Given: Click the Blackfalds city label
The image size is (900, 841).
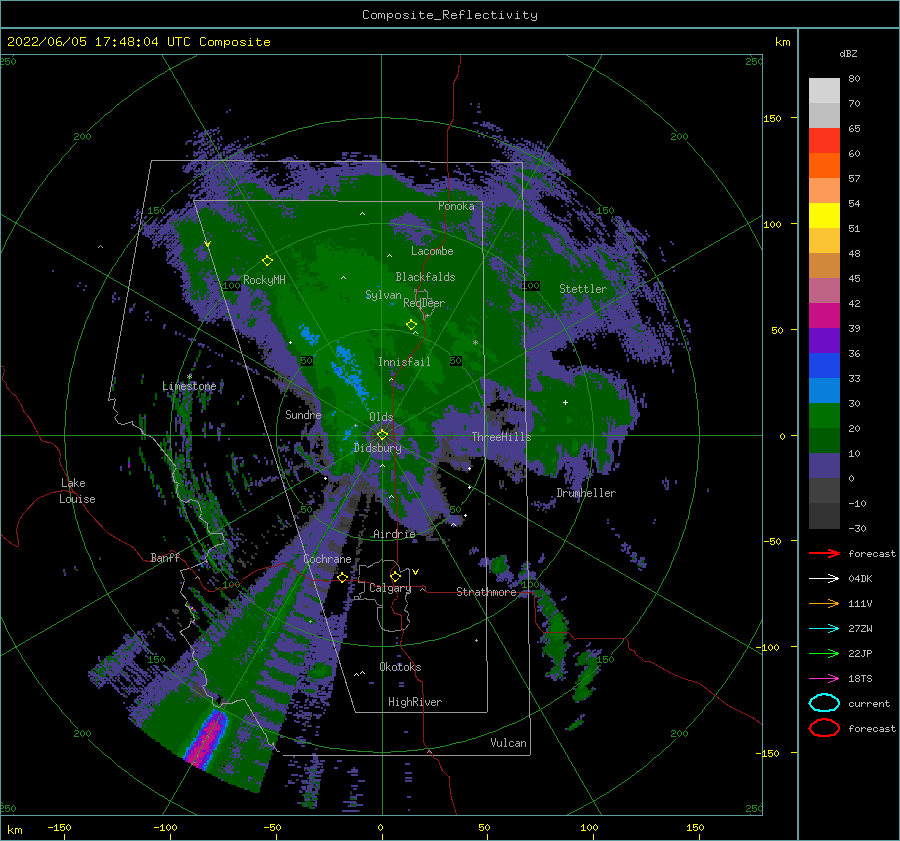Looking at the screenshot, I should click(425, 277).
